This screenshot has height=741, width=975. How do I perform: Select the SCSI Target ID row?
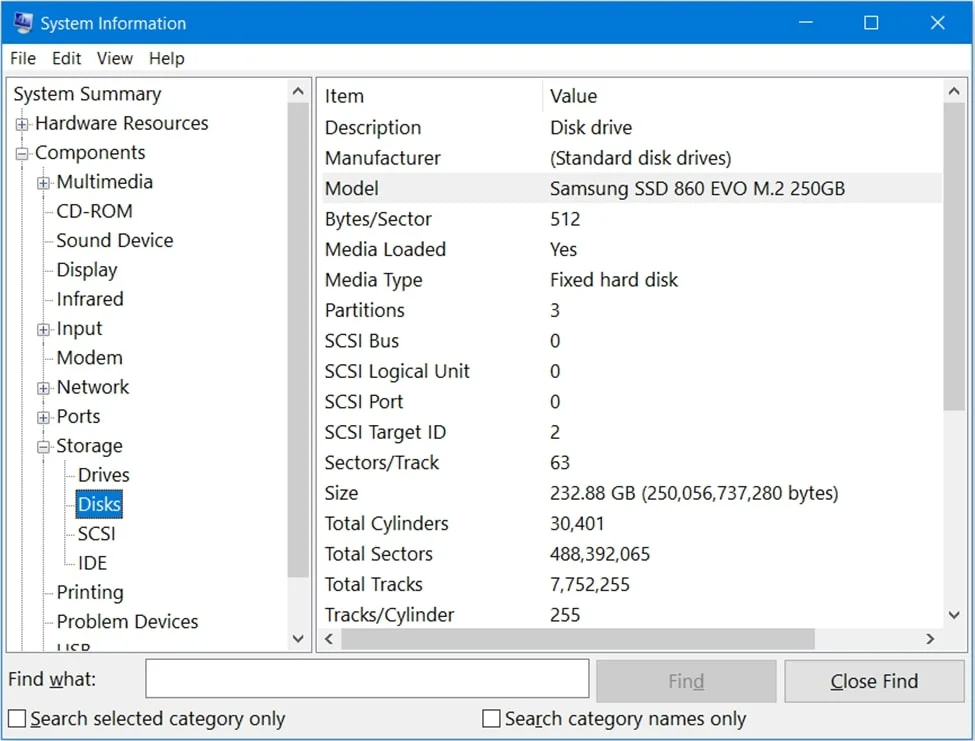(632, 432)
